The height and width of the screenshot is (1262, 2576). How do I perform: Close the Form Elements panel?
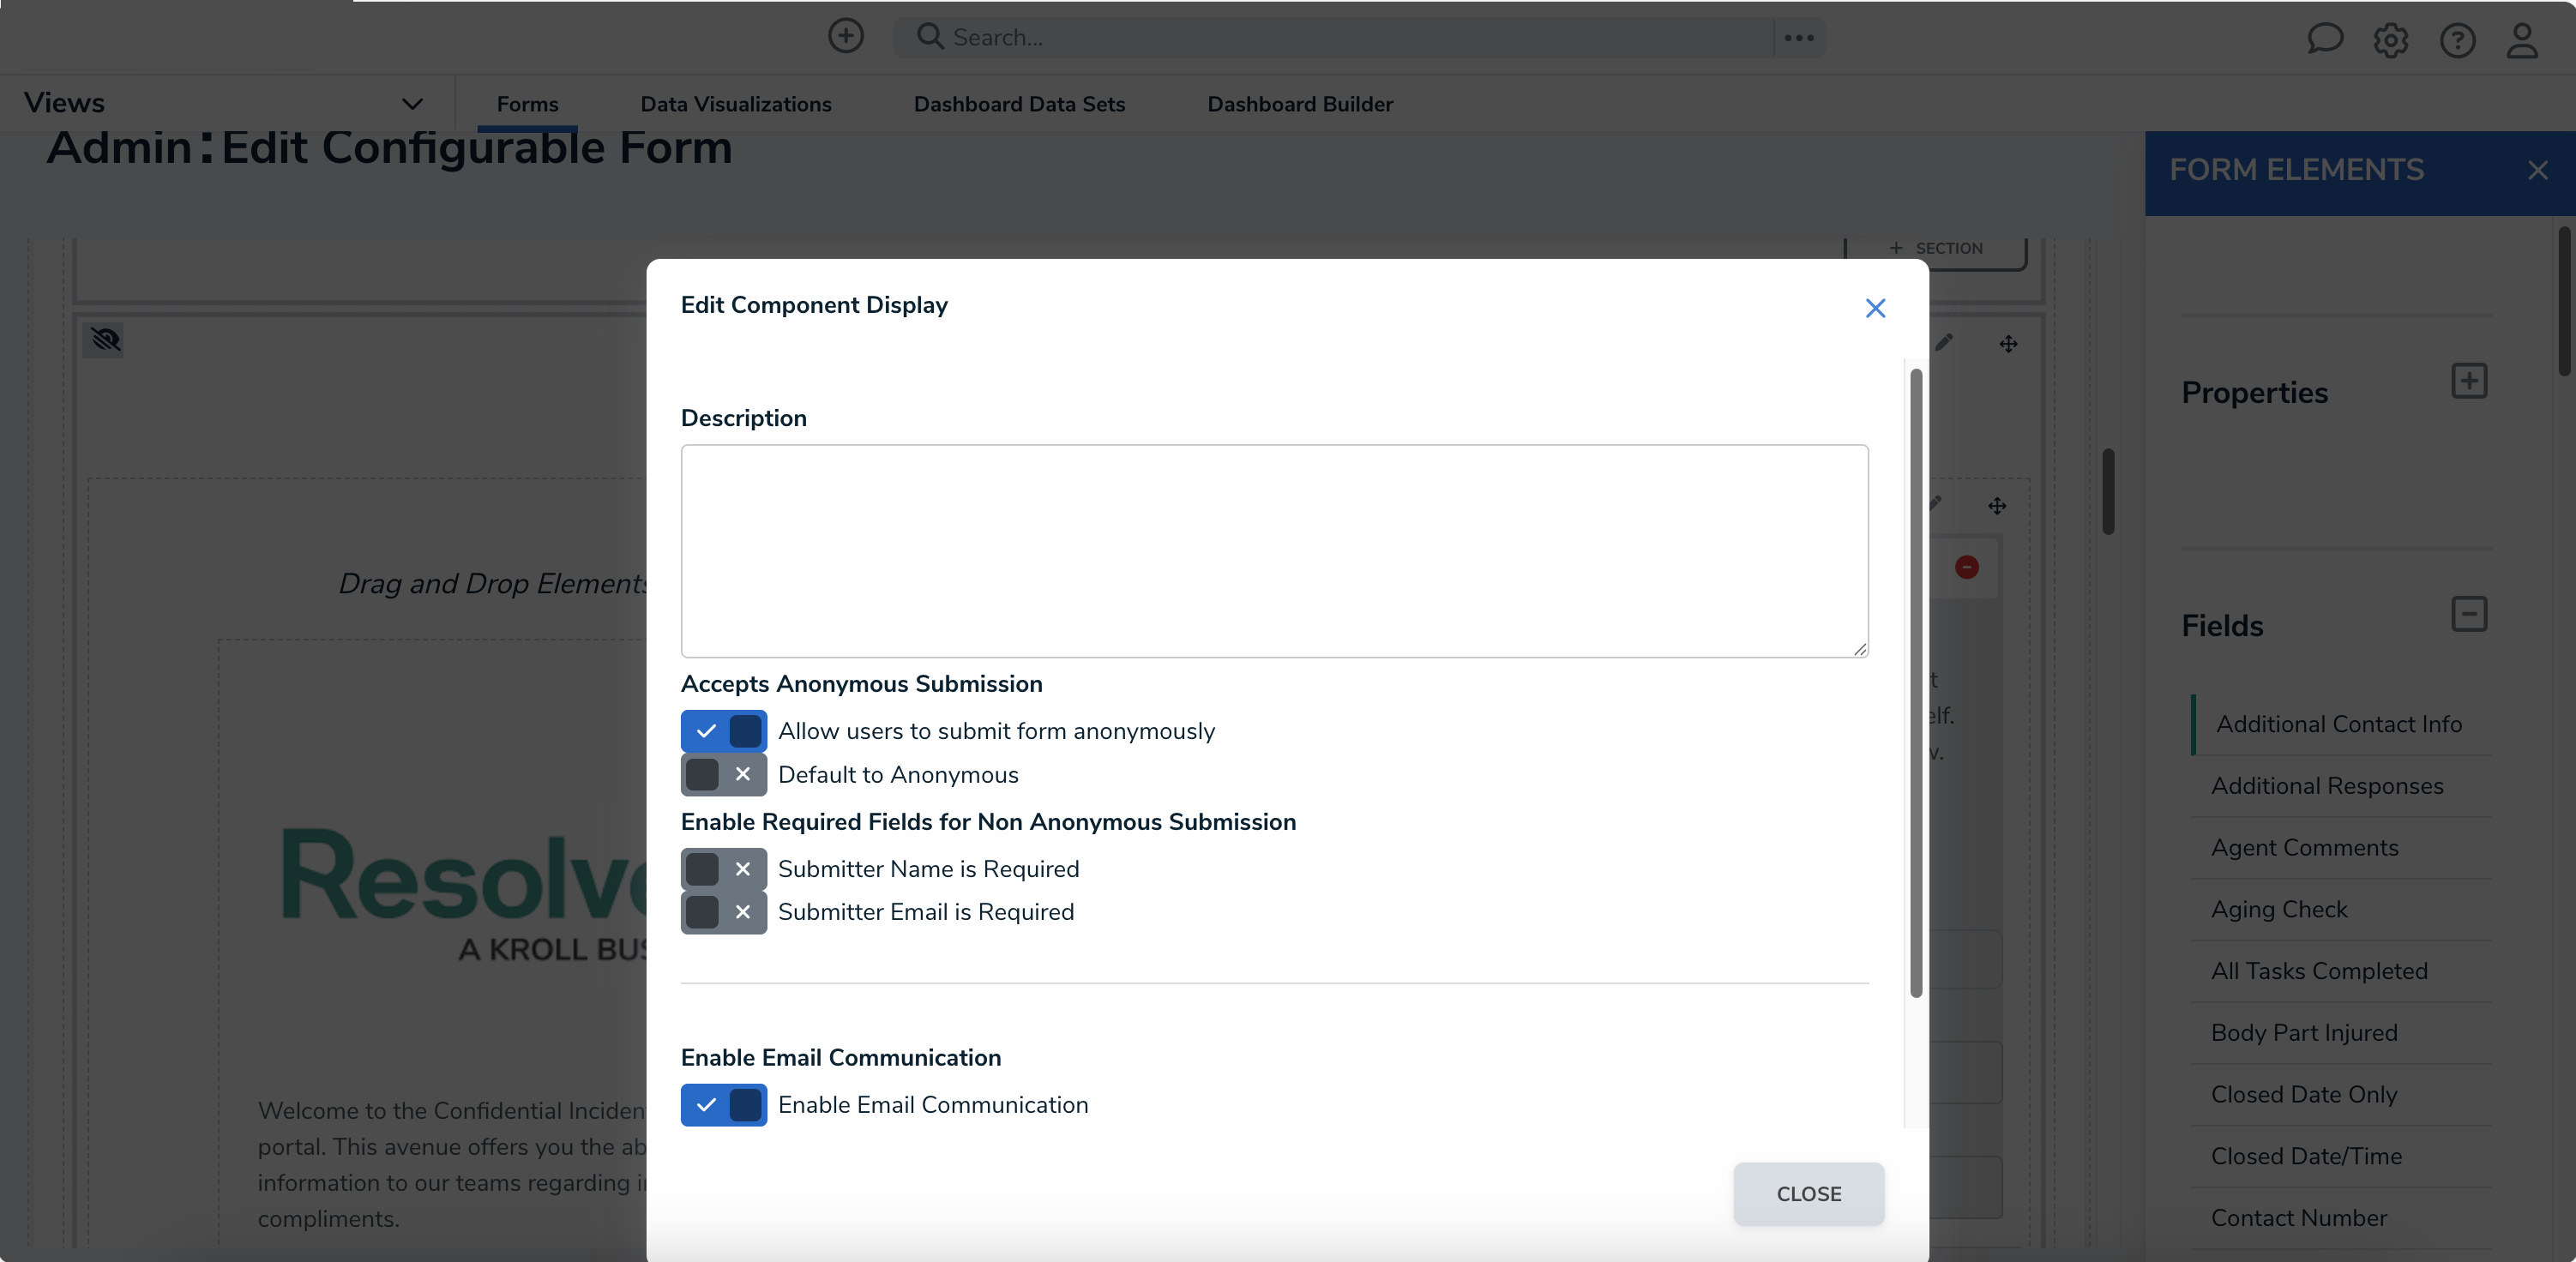pos(2537,170)
